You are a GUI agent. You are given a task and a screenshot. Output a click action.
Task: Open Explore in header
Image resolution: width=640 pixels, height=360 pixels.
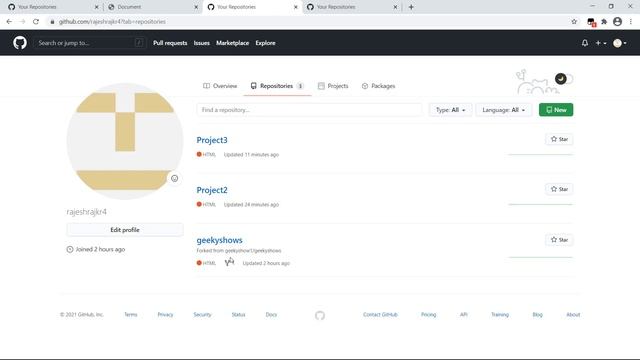tap(265, 43)
